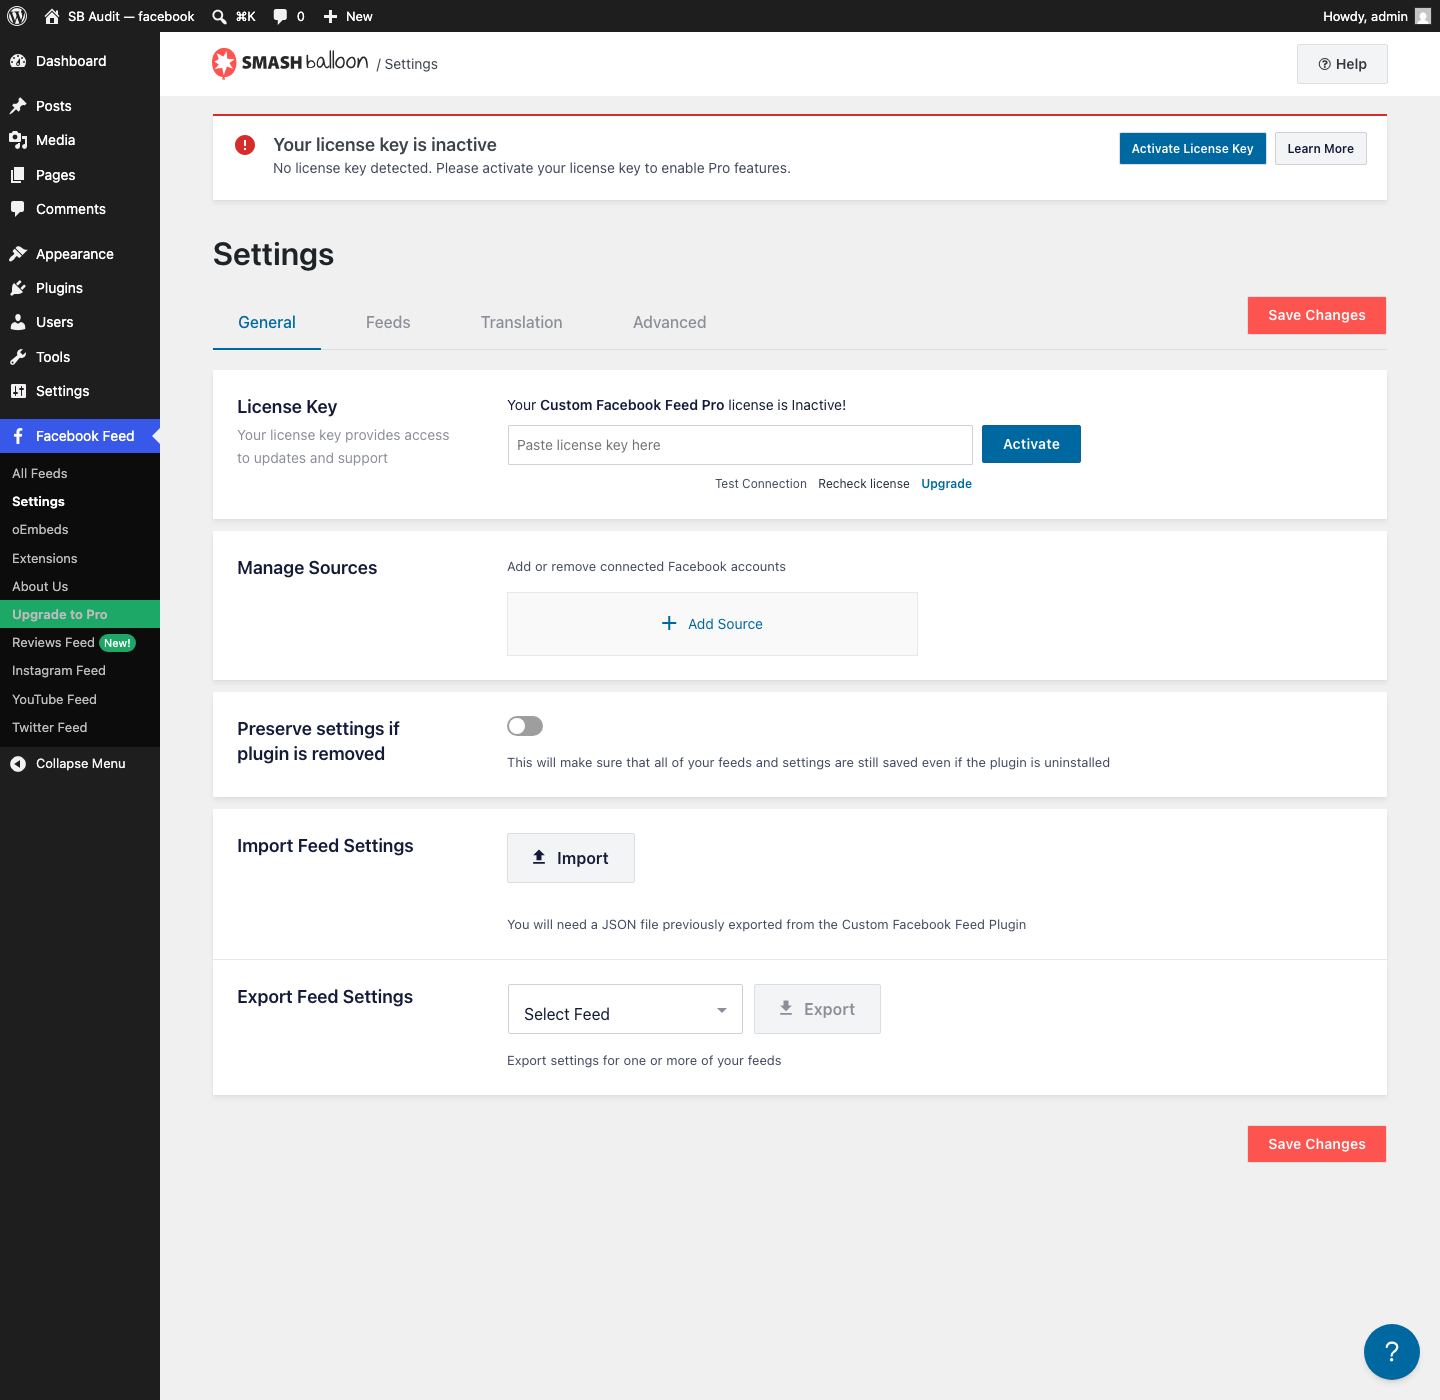Click the Facebook Feed f icon
Image resolution: width=1440 pixels, height=1400 pixels.
coord(18,436)
